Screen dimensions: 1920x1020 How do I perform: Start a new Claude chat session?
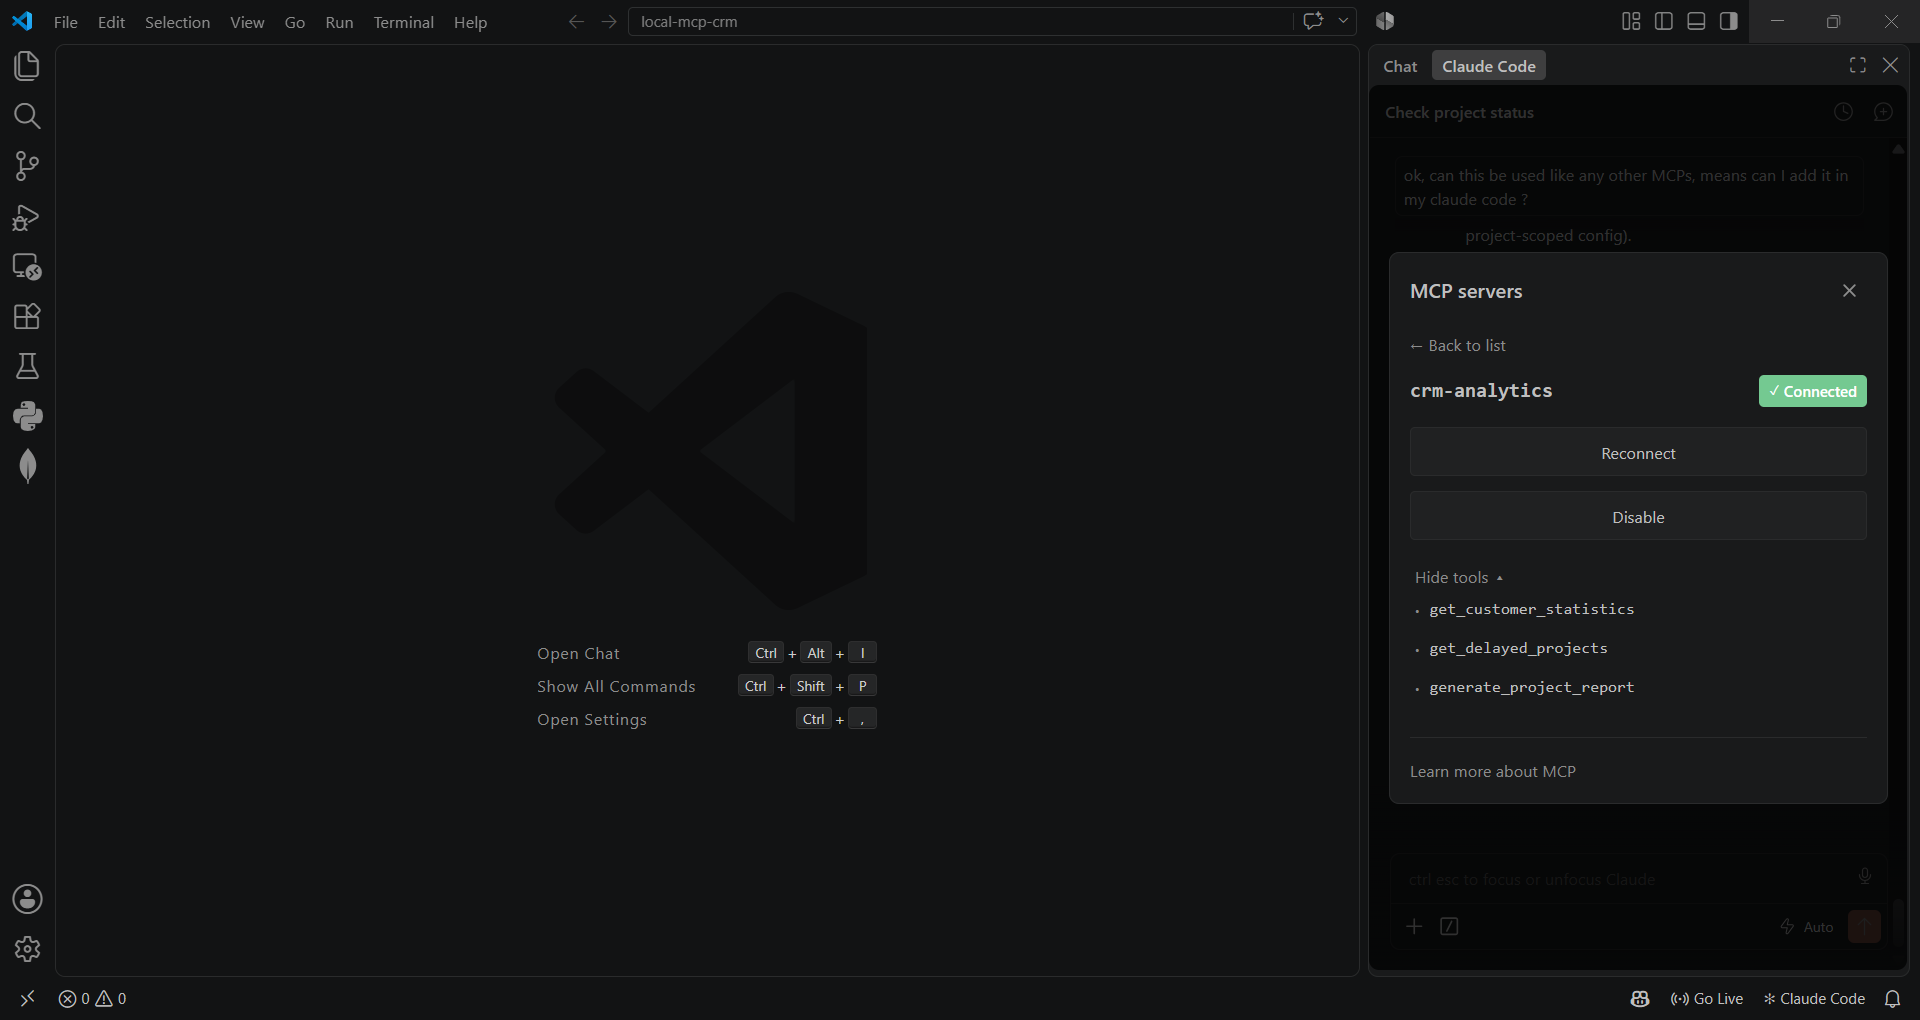click(1883, 112)
